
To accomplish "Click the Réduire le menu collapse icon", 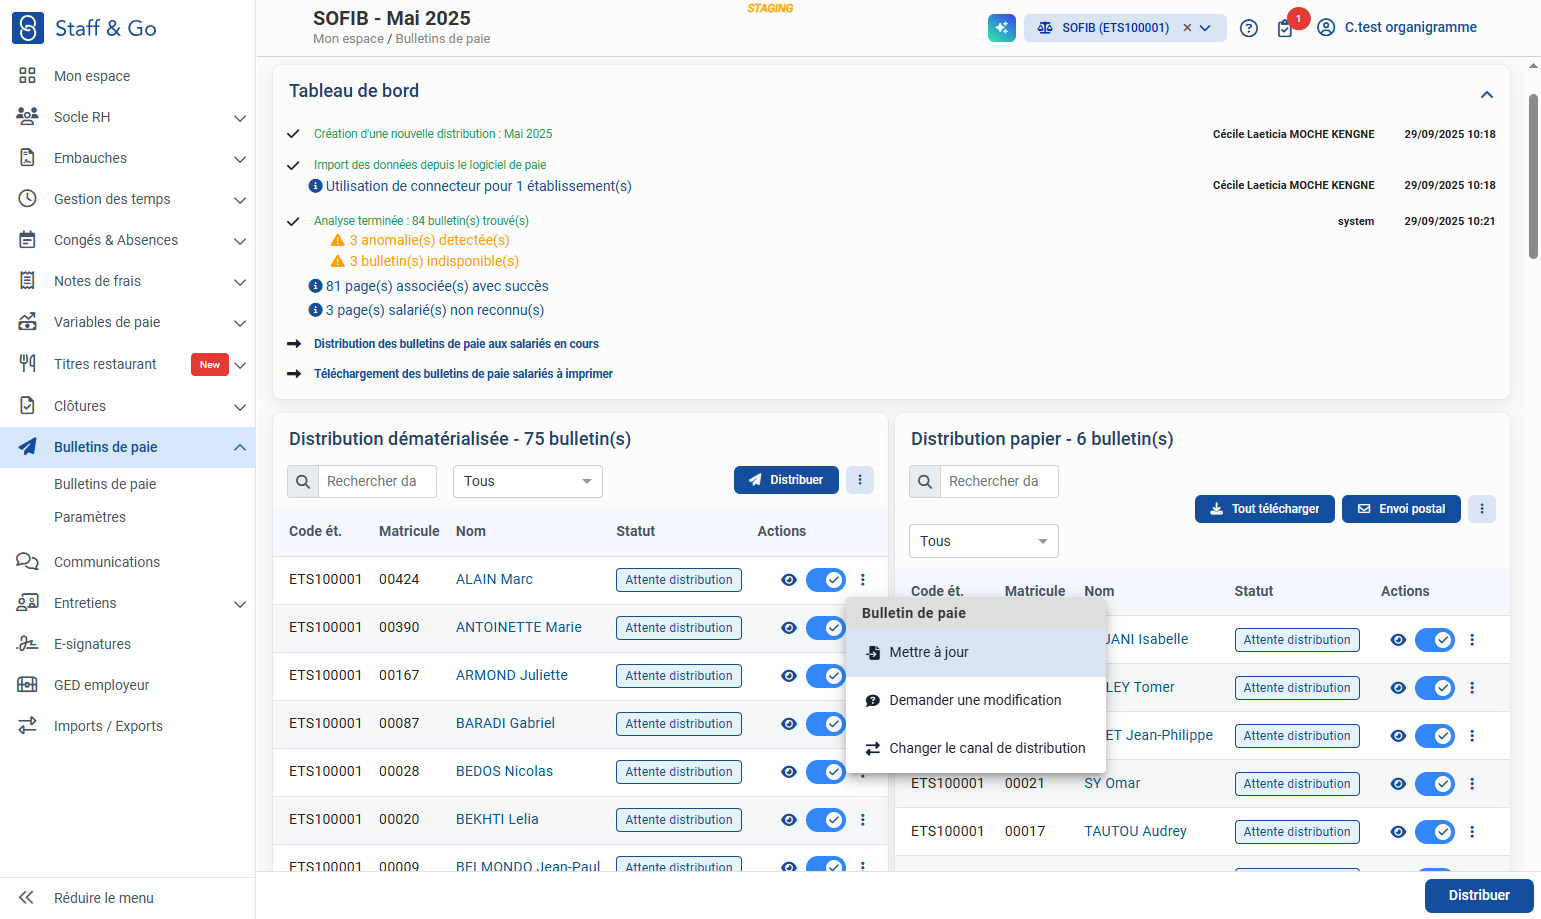I will [x=27, y=898].
